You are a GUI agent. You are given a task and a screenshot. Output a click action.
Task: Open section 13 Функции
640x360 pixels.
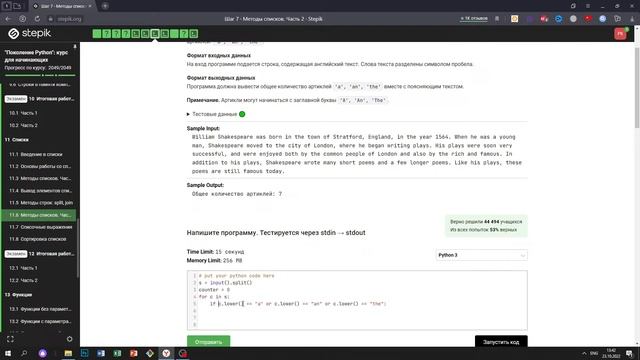[x=18, y=295]
